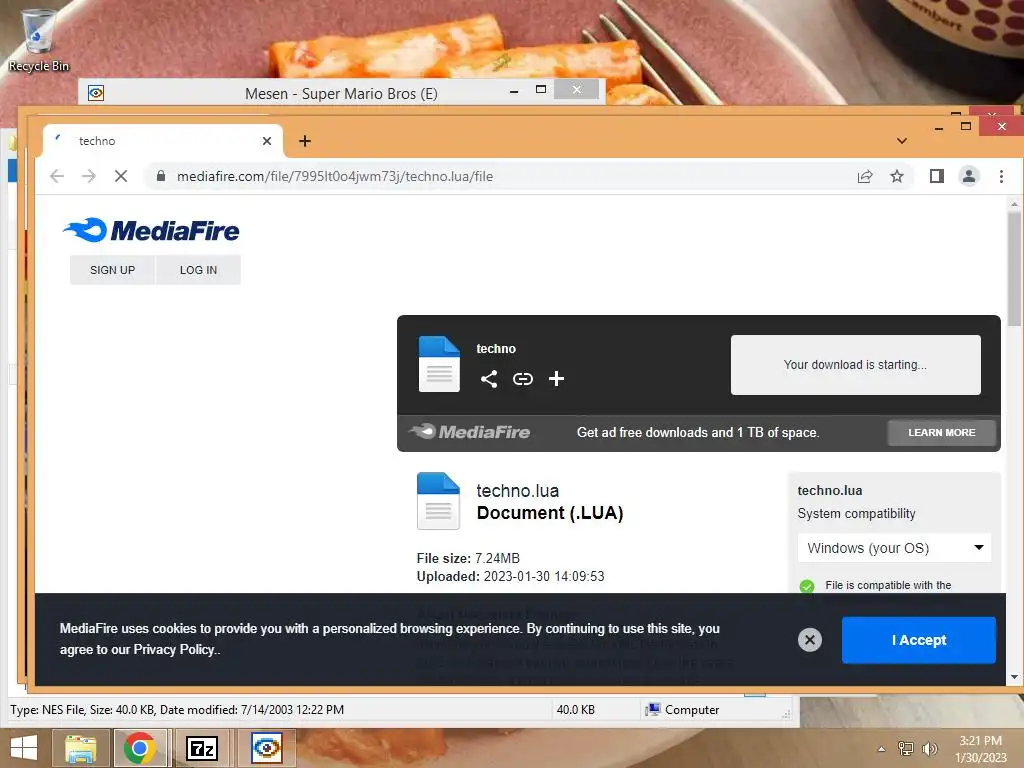
Task: Open 7-Zip from the taskbar
Action: point(202,748)
